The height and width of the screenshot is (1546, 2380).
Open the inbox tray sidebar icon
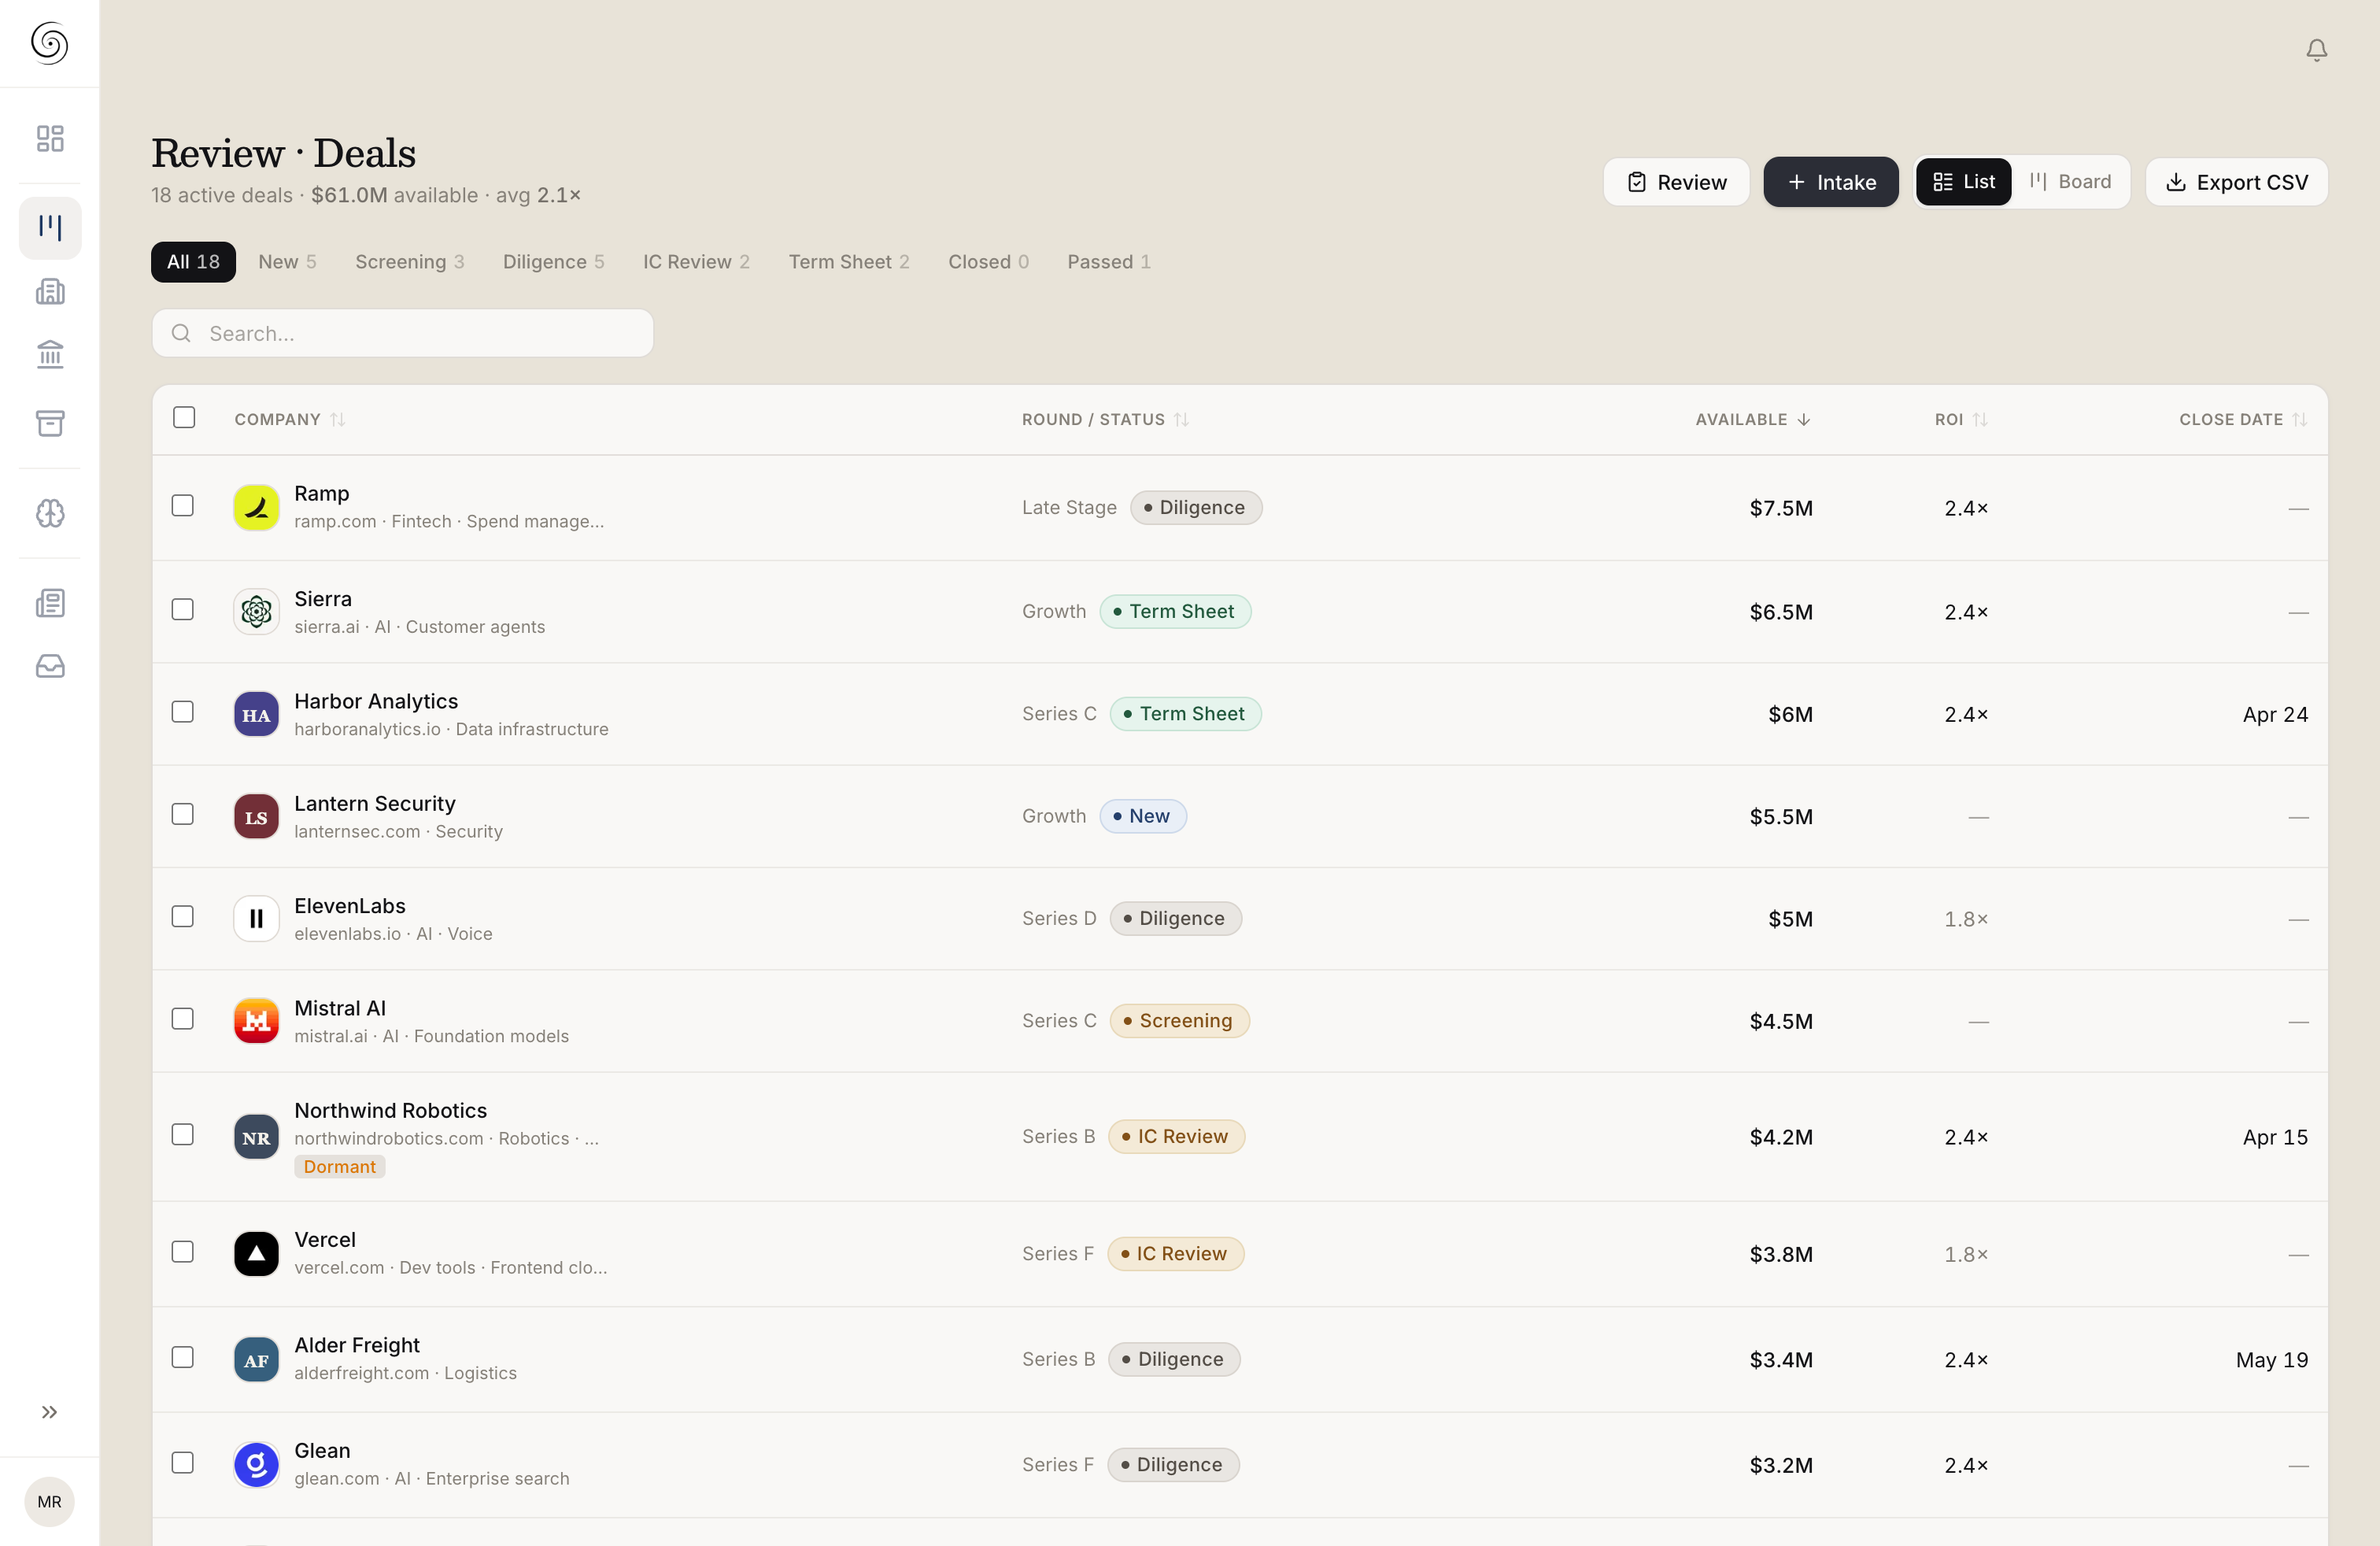50,666
